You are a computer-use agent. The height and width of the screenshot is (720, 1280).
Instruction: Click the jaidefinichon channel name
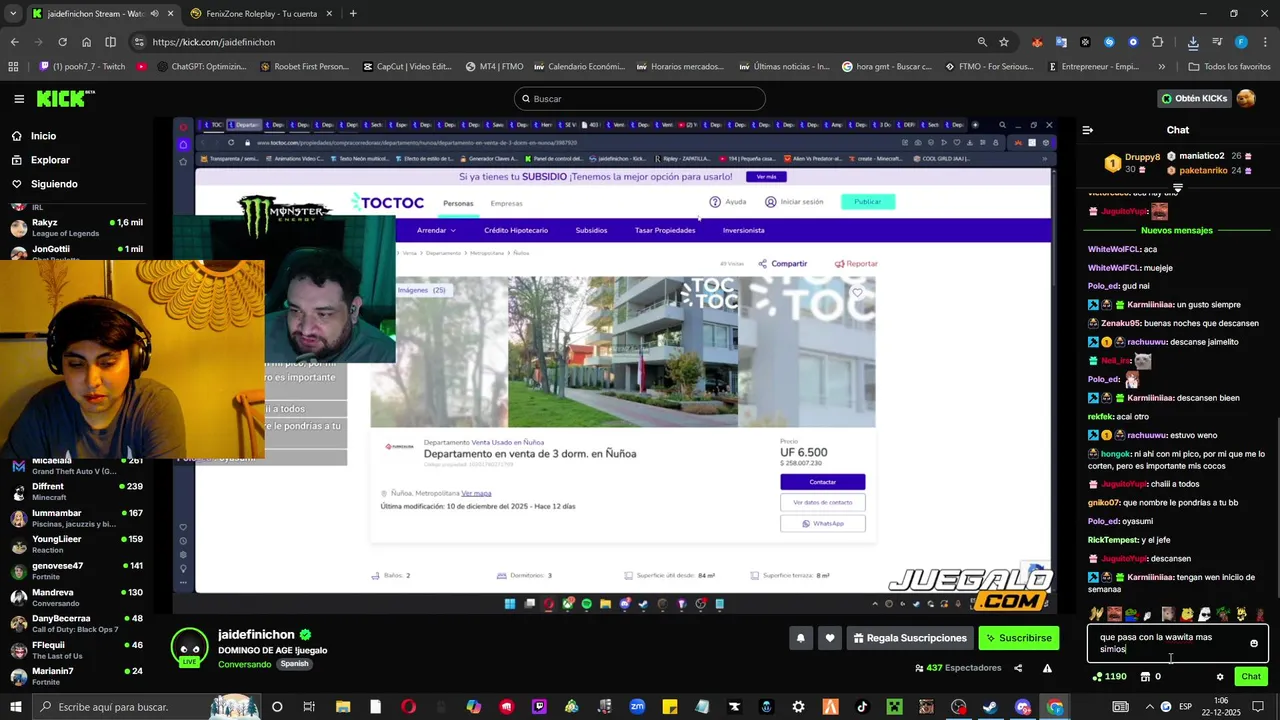click(256, 634)
